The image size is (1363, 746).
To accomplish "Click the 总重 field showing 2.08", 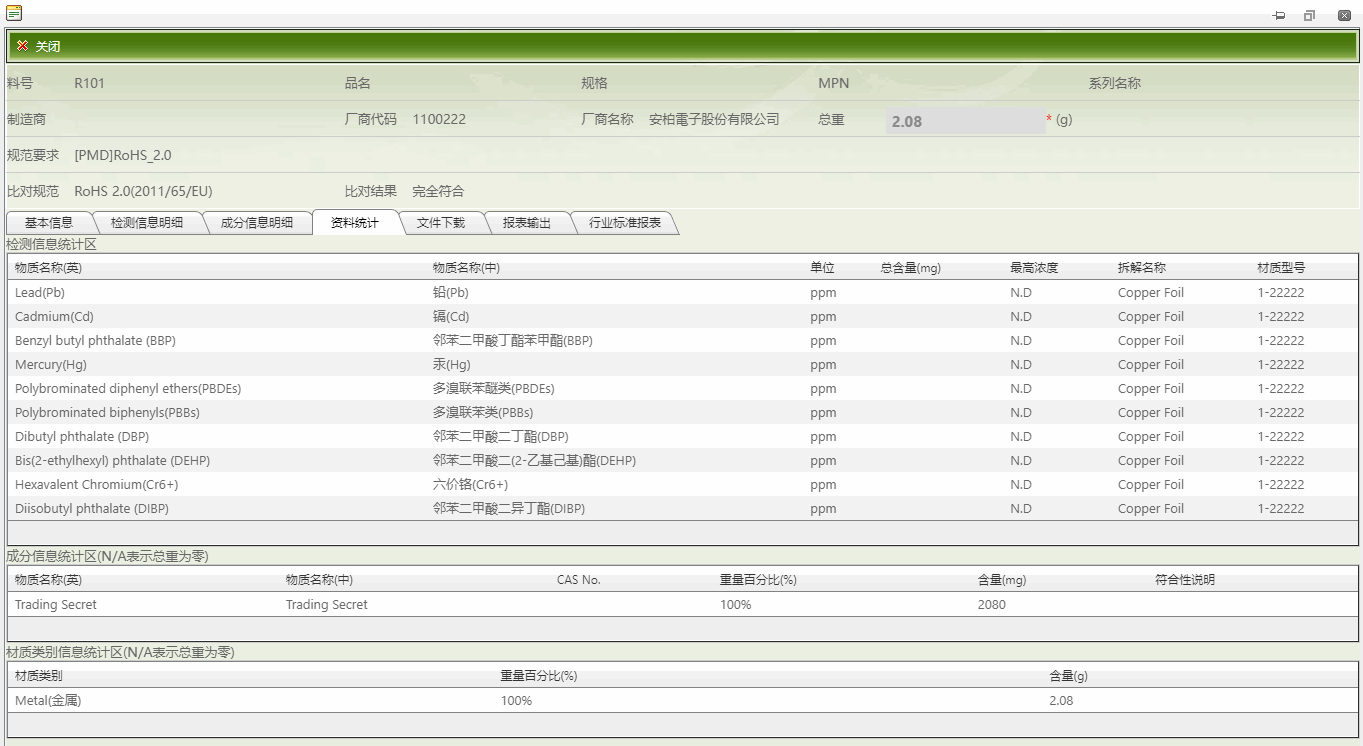I will point(965,121).
